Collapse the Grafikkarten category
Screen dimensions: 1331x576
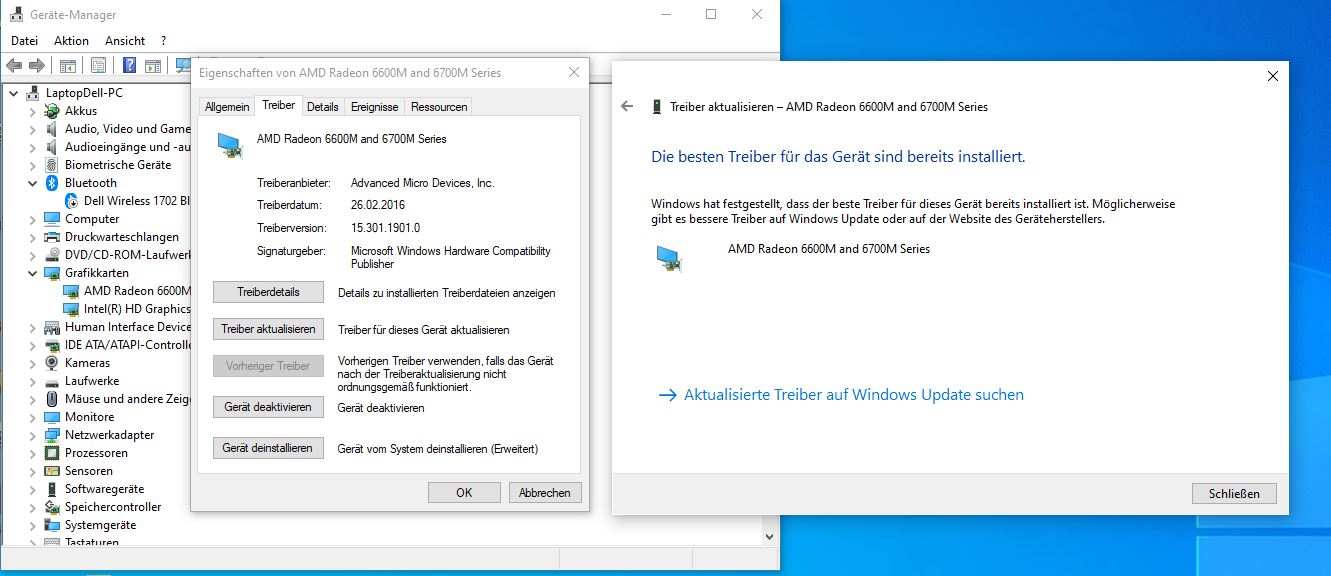pos(32,273)
